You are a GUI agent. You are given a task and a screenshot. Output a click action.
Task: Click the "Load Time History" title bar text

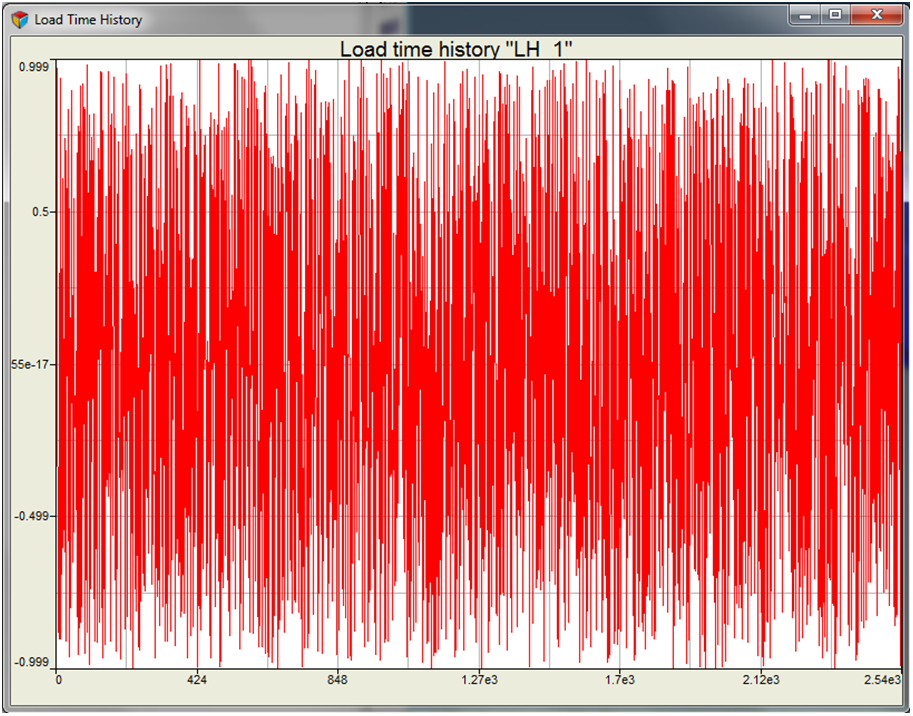coord(88,20)
